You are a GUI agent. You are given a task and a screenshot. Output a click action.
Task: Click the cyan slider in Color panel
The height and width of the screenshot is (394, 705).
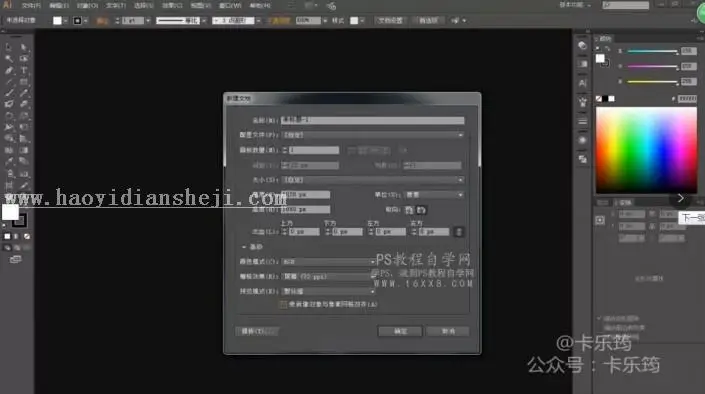click(x=652, y=51)
